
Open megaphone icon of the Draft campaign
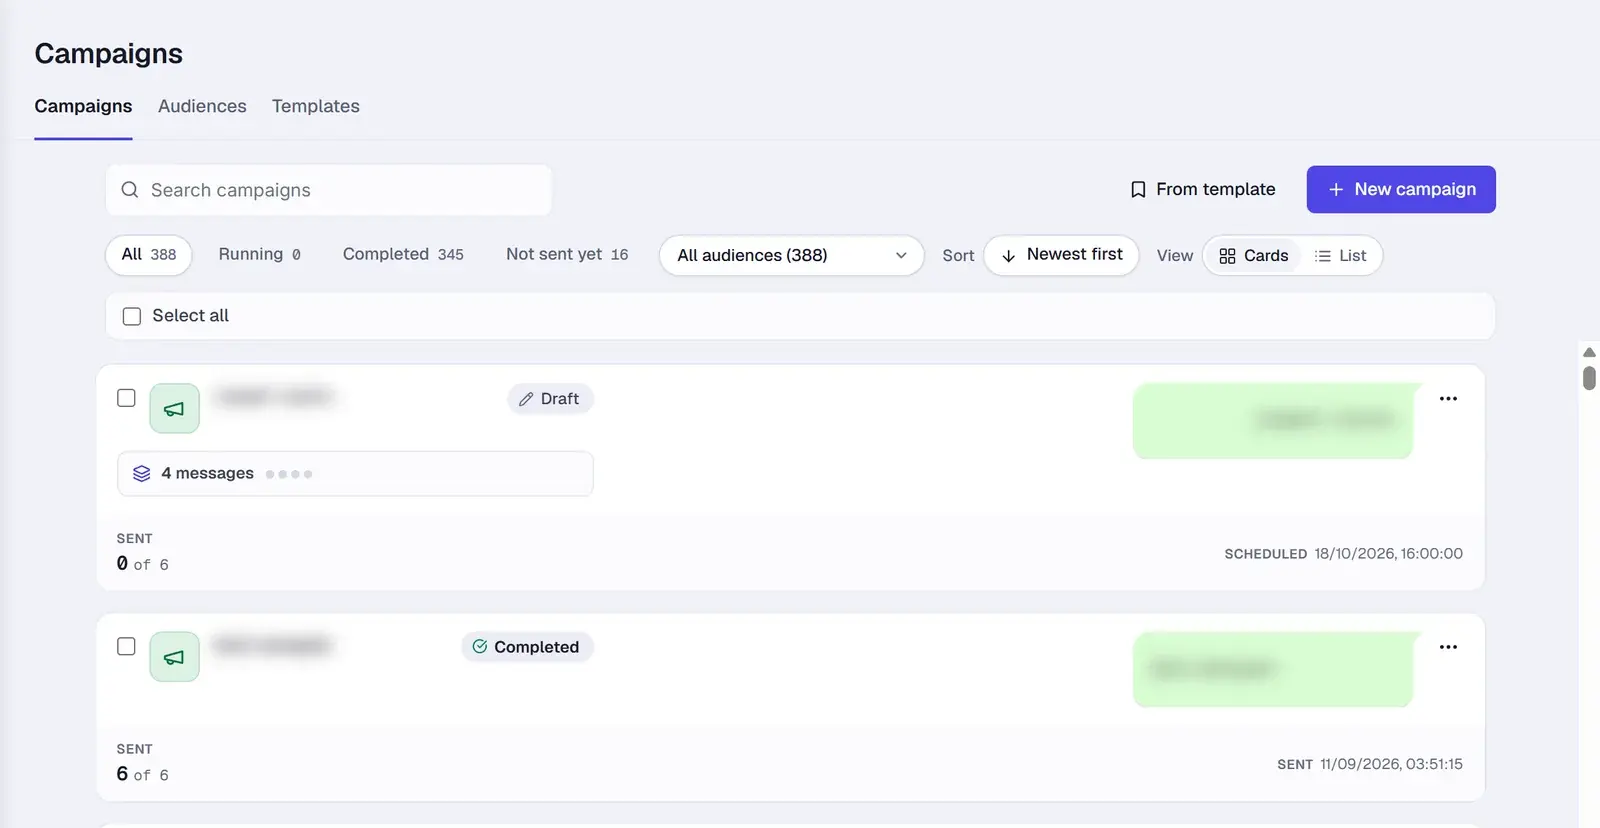tap(174, 409)
